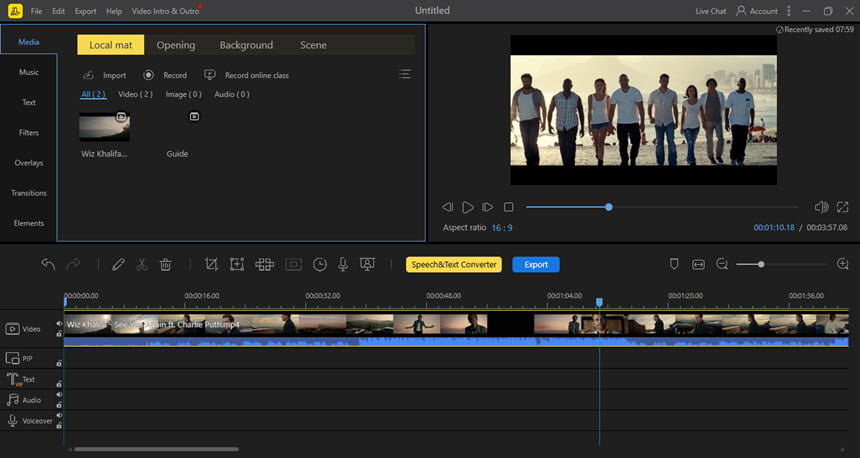860x458 pixels.
Task: Change the 16:9 aspect ratio value
Action: pos(502,228)
